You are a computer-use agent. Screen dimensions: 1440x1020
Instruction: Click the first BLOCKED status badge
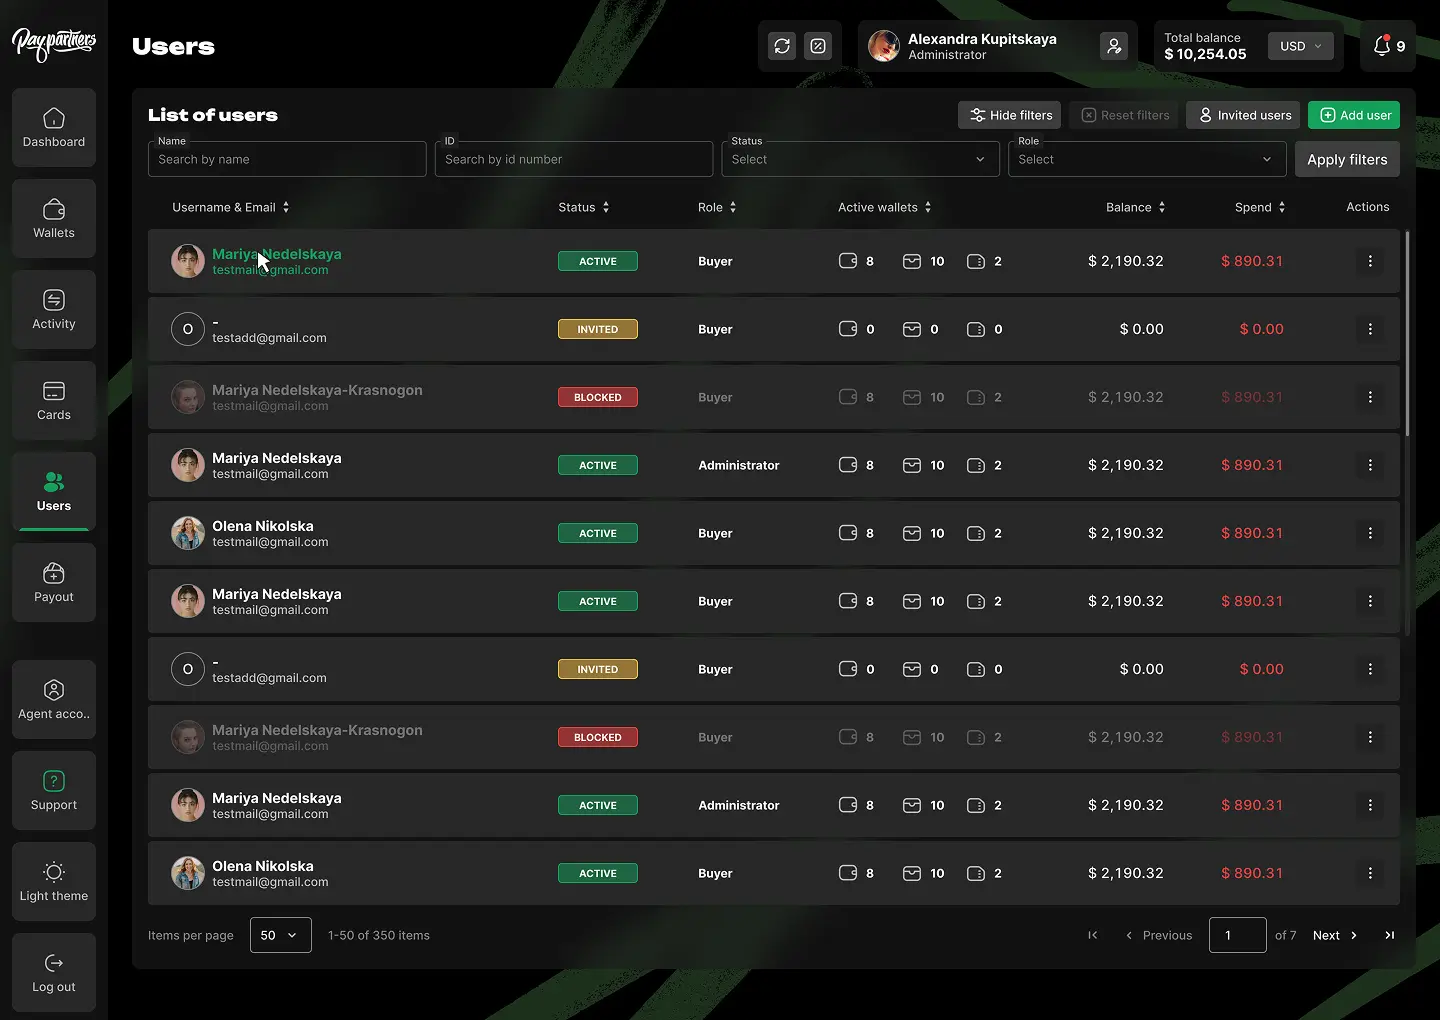598,397
